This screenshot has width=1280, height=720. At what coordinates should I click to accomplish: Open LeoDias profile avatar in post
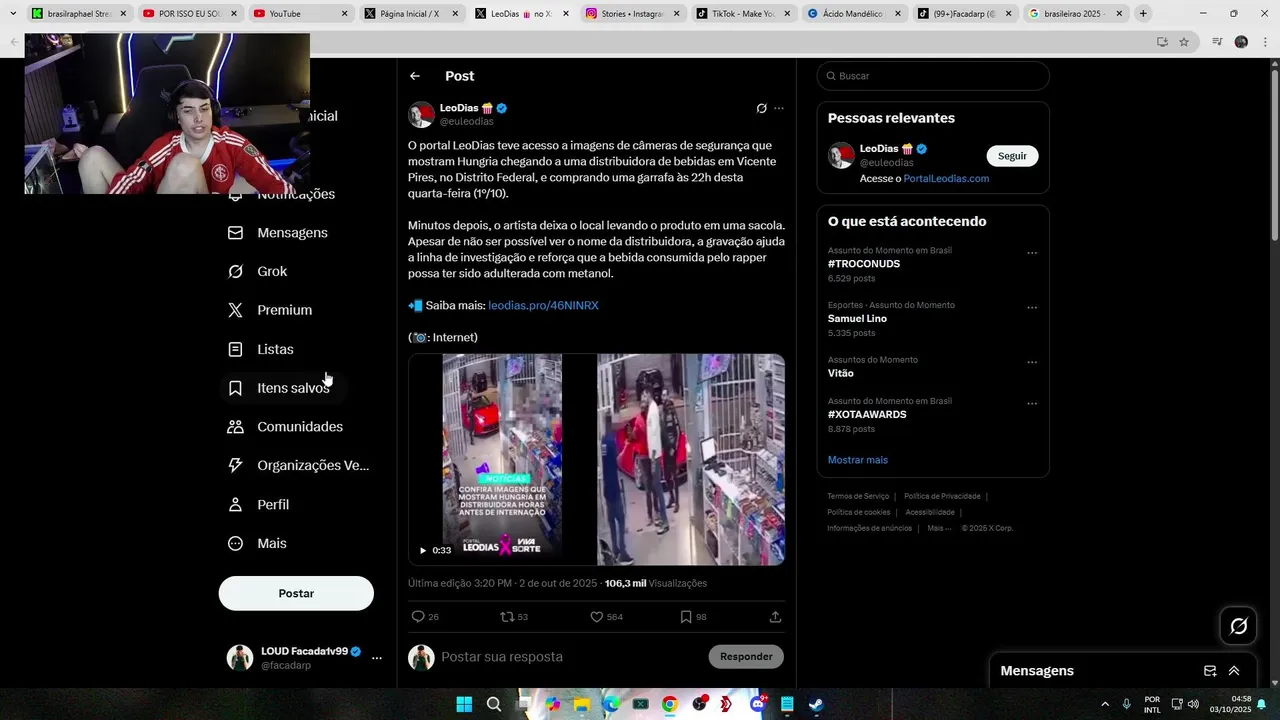point(421,115)
